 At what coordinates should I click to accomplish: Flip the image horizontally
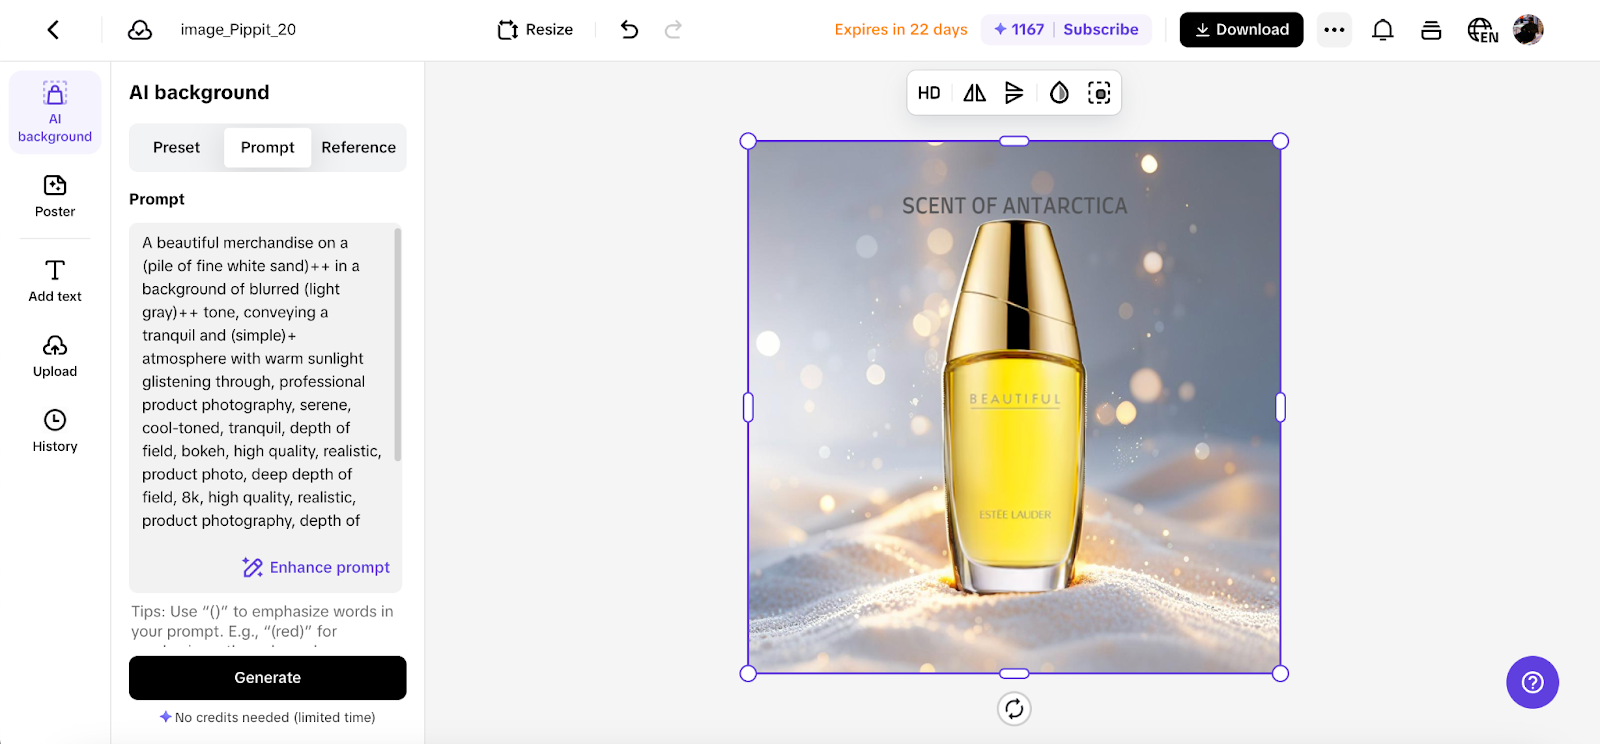coord(974,93)
